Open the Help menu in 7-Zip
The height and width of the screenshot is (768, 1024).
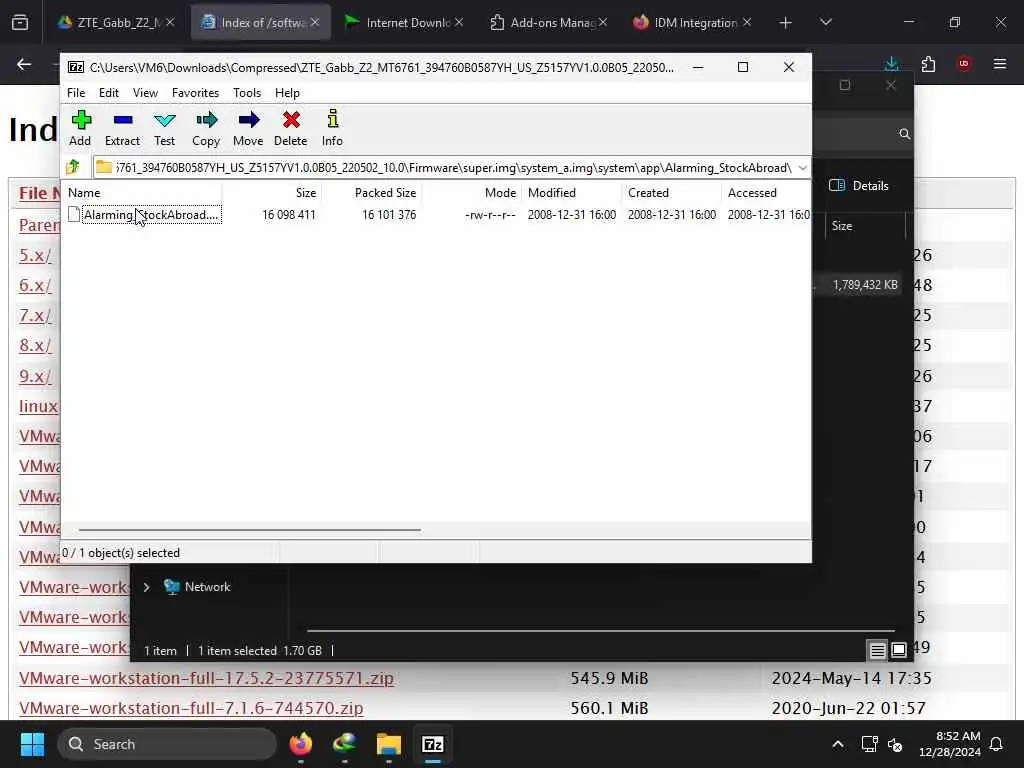(287, 93)
